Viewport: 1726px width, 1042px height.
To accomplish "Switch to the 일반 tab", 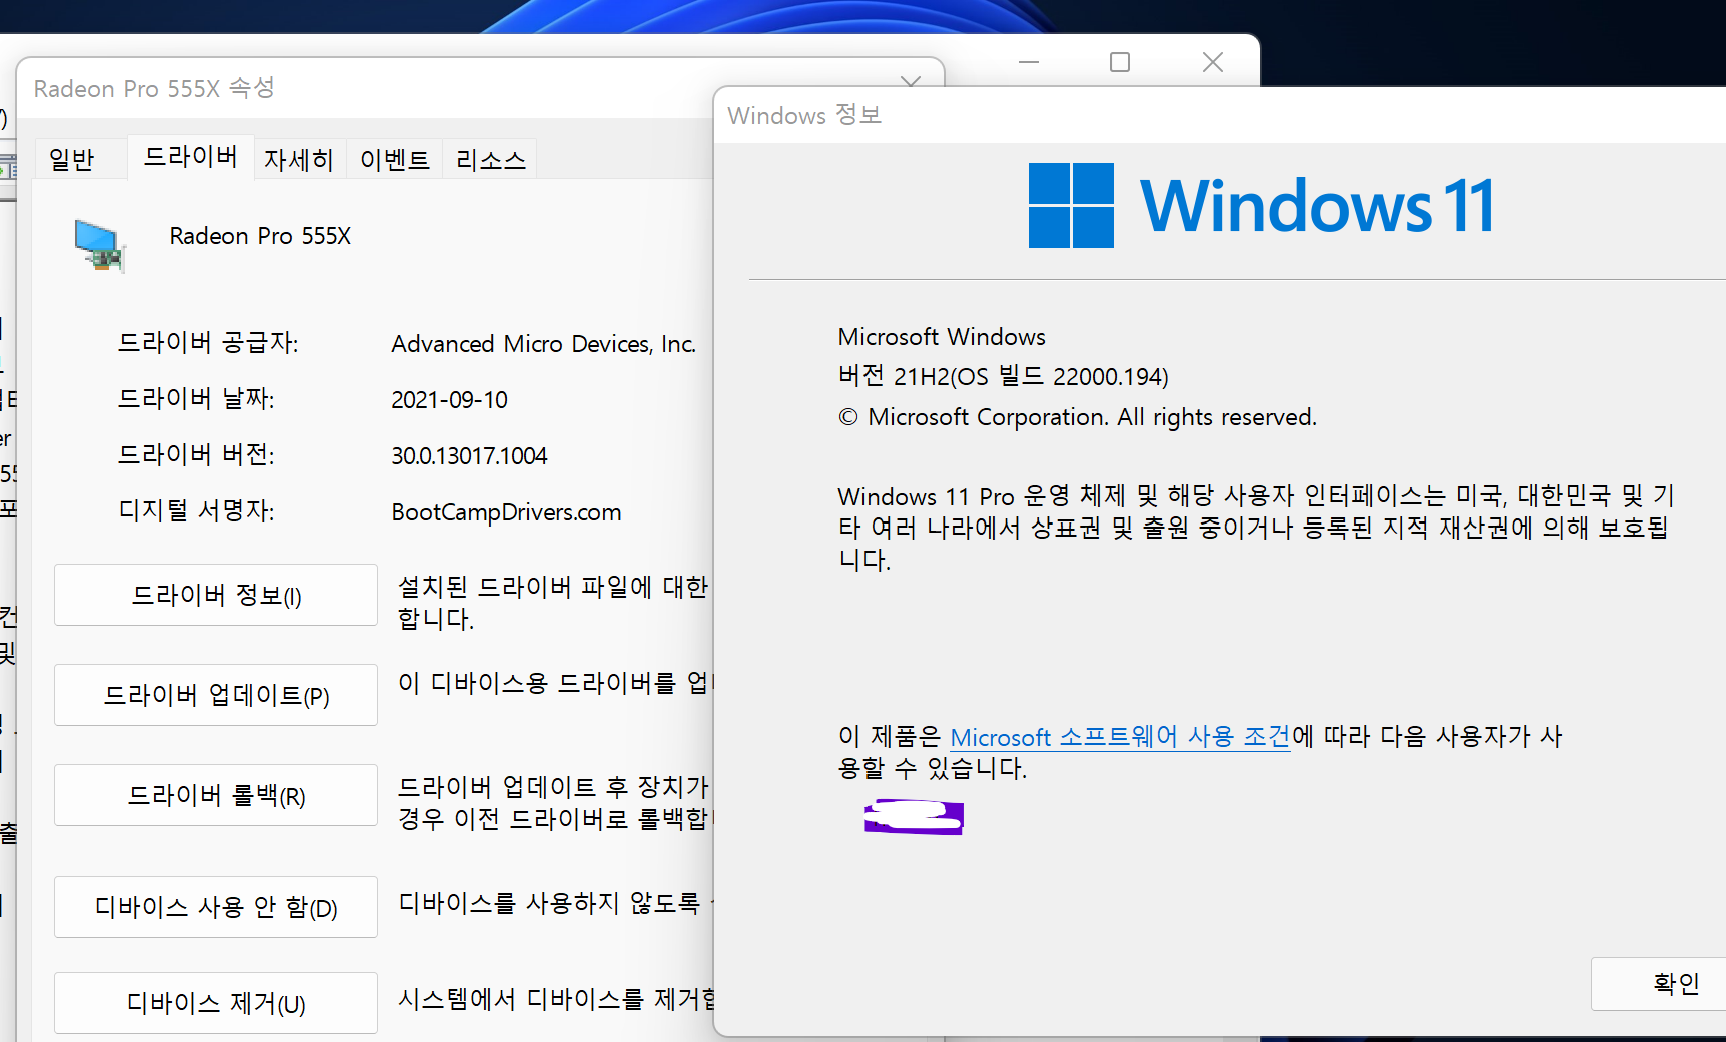I will [x=72, y=159].
